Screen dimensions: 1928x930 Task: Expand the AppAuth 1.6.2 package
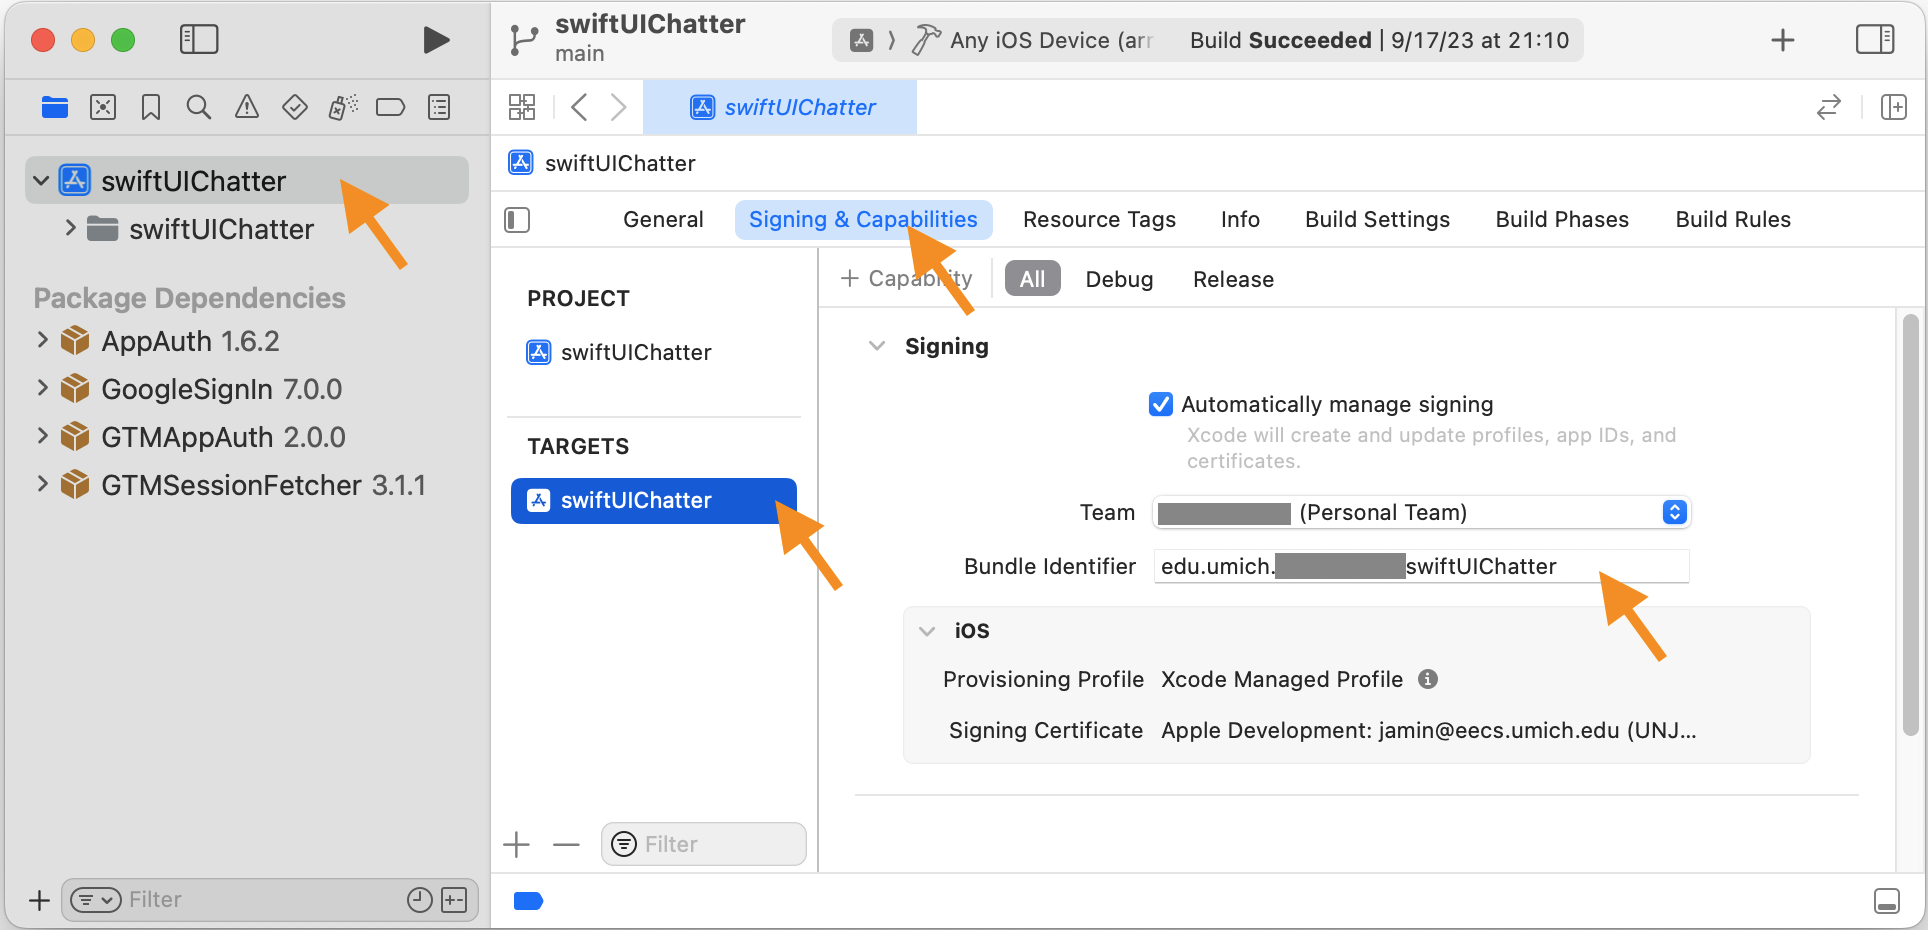pos(42,341)
